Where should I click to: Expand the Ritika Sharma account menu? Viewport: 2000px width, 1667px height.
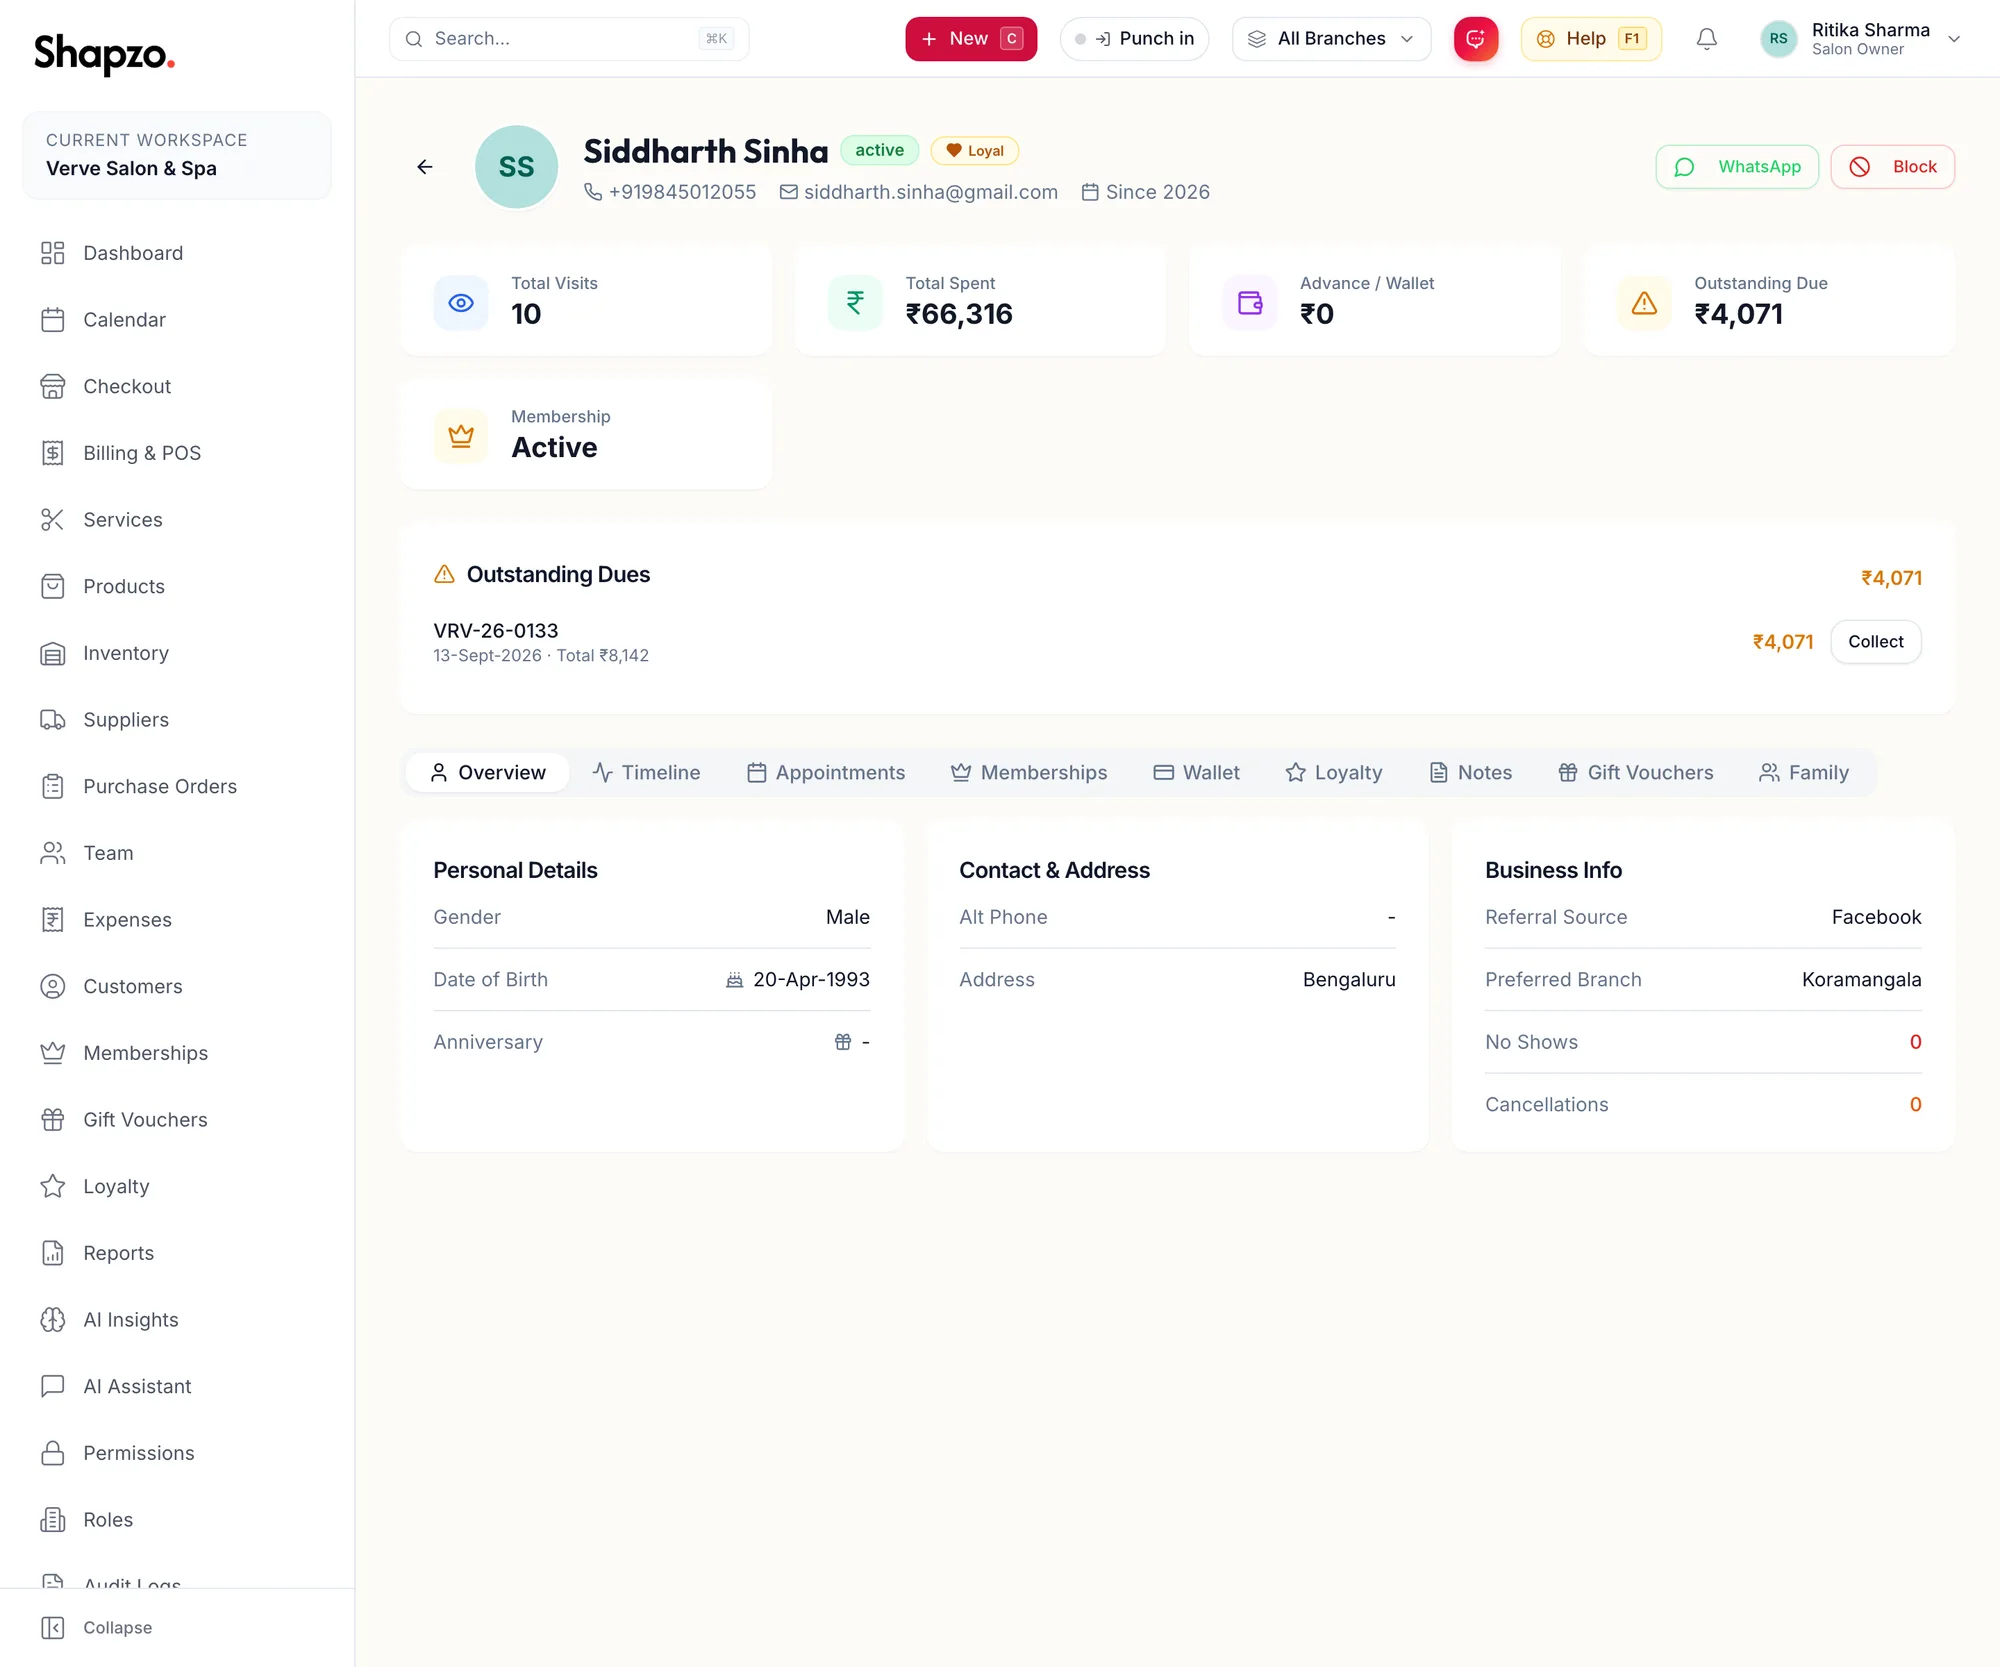pos(1860,39)
